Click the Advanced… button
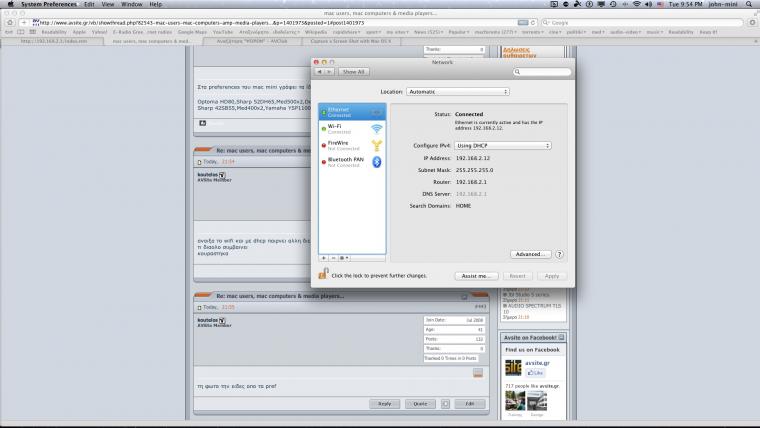 coord(530,254)
